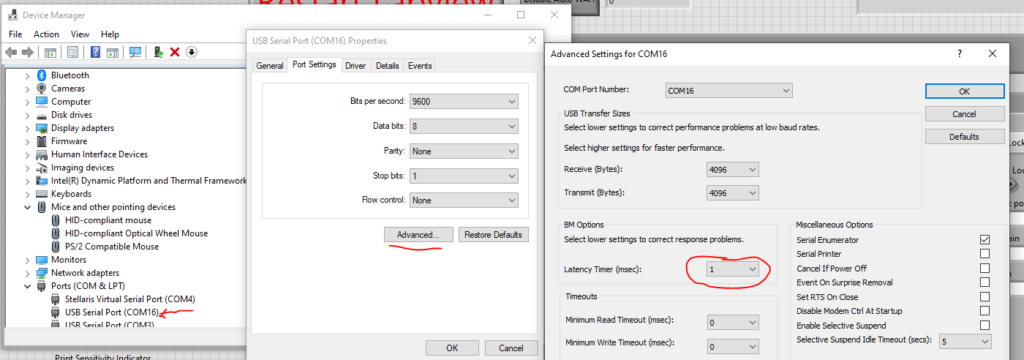Click the Update driver toolbar icon
The height and width of the screenshot is (360, 1024).
coord(158,52)
